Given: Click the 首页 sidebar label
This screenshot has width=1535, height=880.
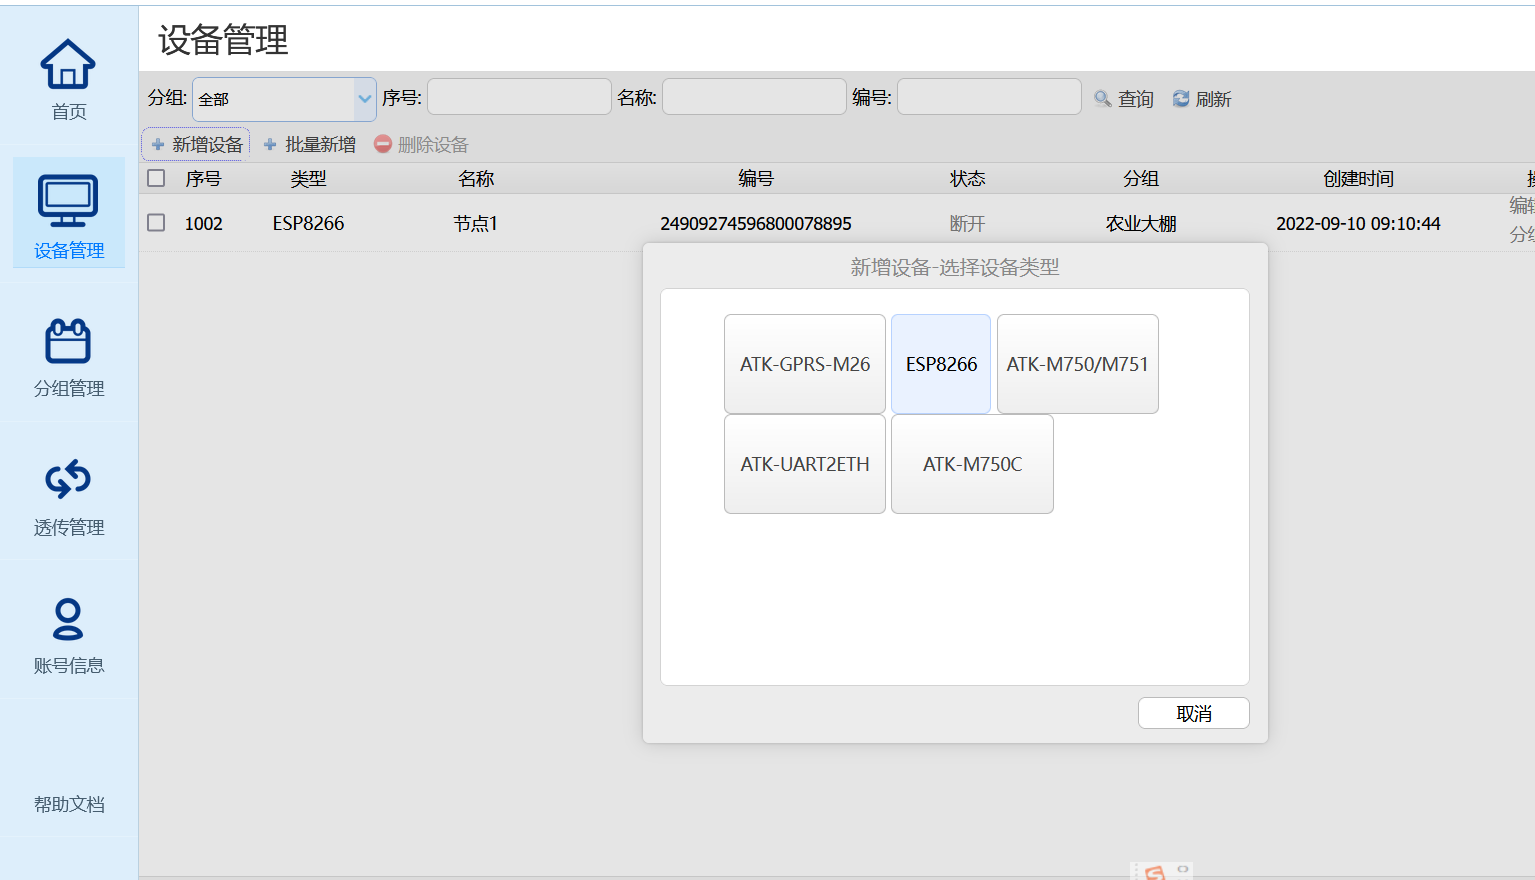Looking at the screenshot, I should [69, 112].
